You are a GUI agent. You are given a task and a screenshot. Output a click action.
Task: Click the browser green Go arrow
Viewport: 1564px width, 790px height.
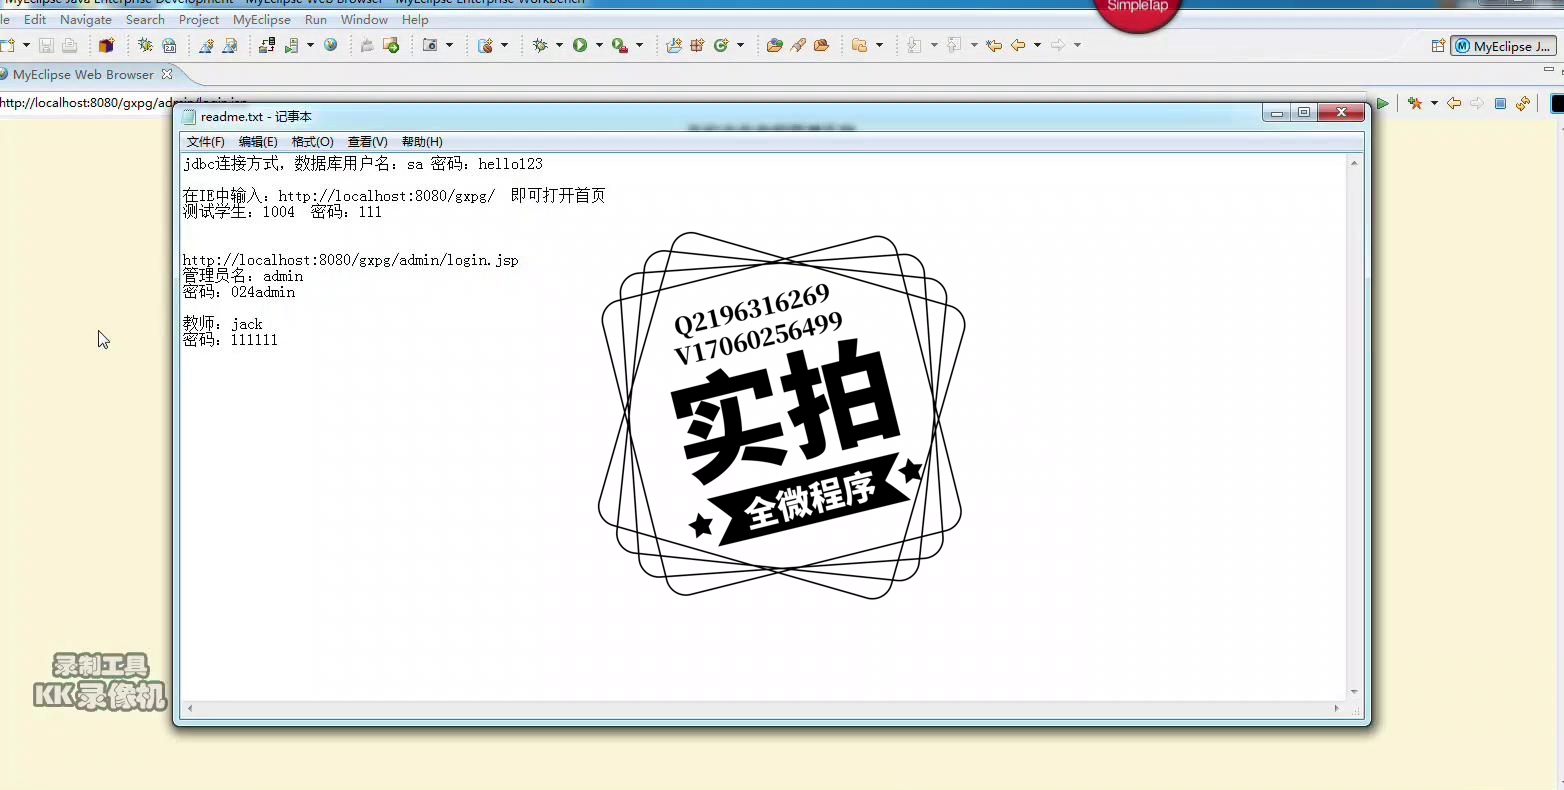coord(1383,103)
